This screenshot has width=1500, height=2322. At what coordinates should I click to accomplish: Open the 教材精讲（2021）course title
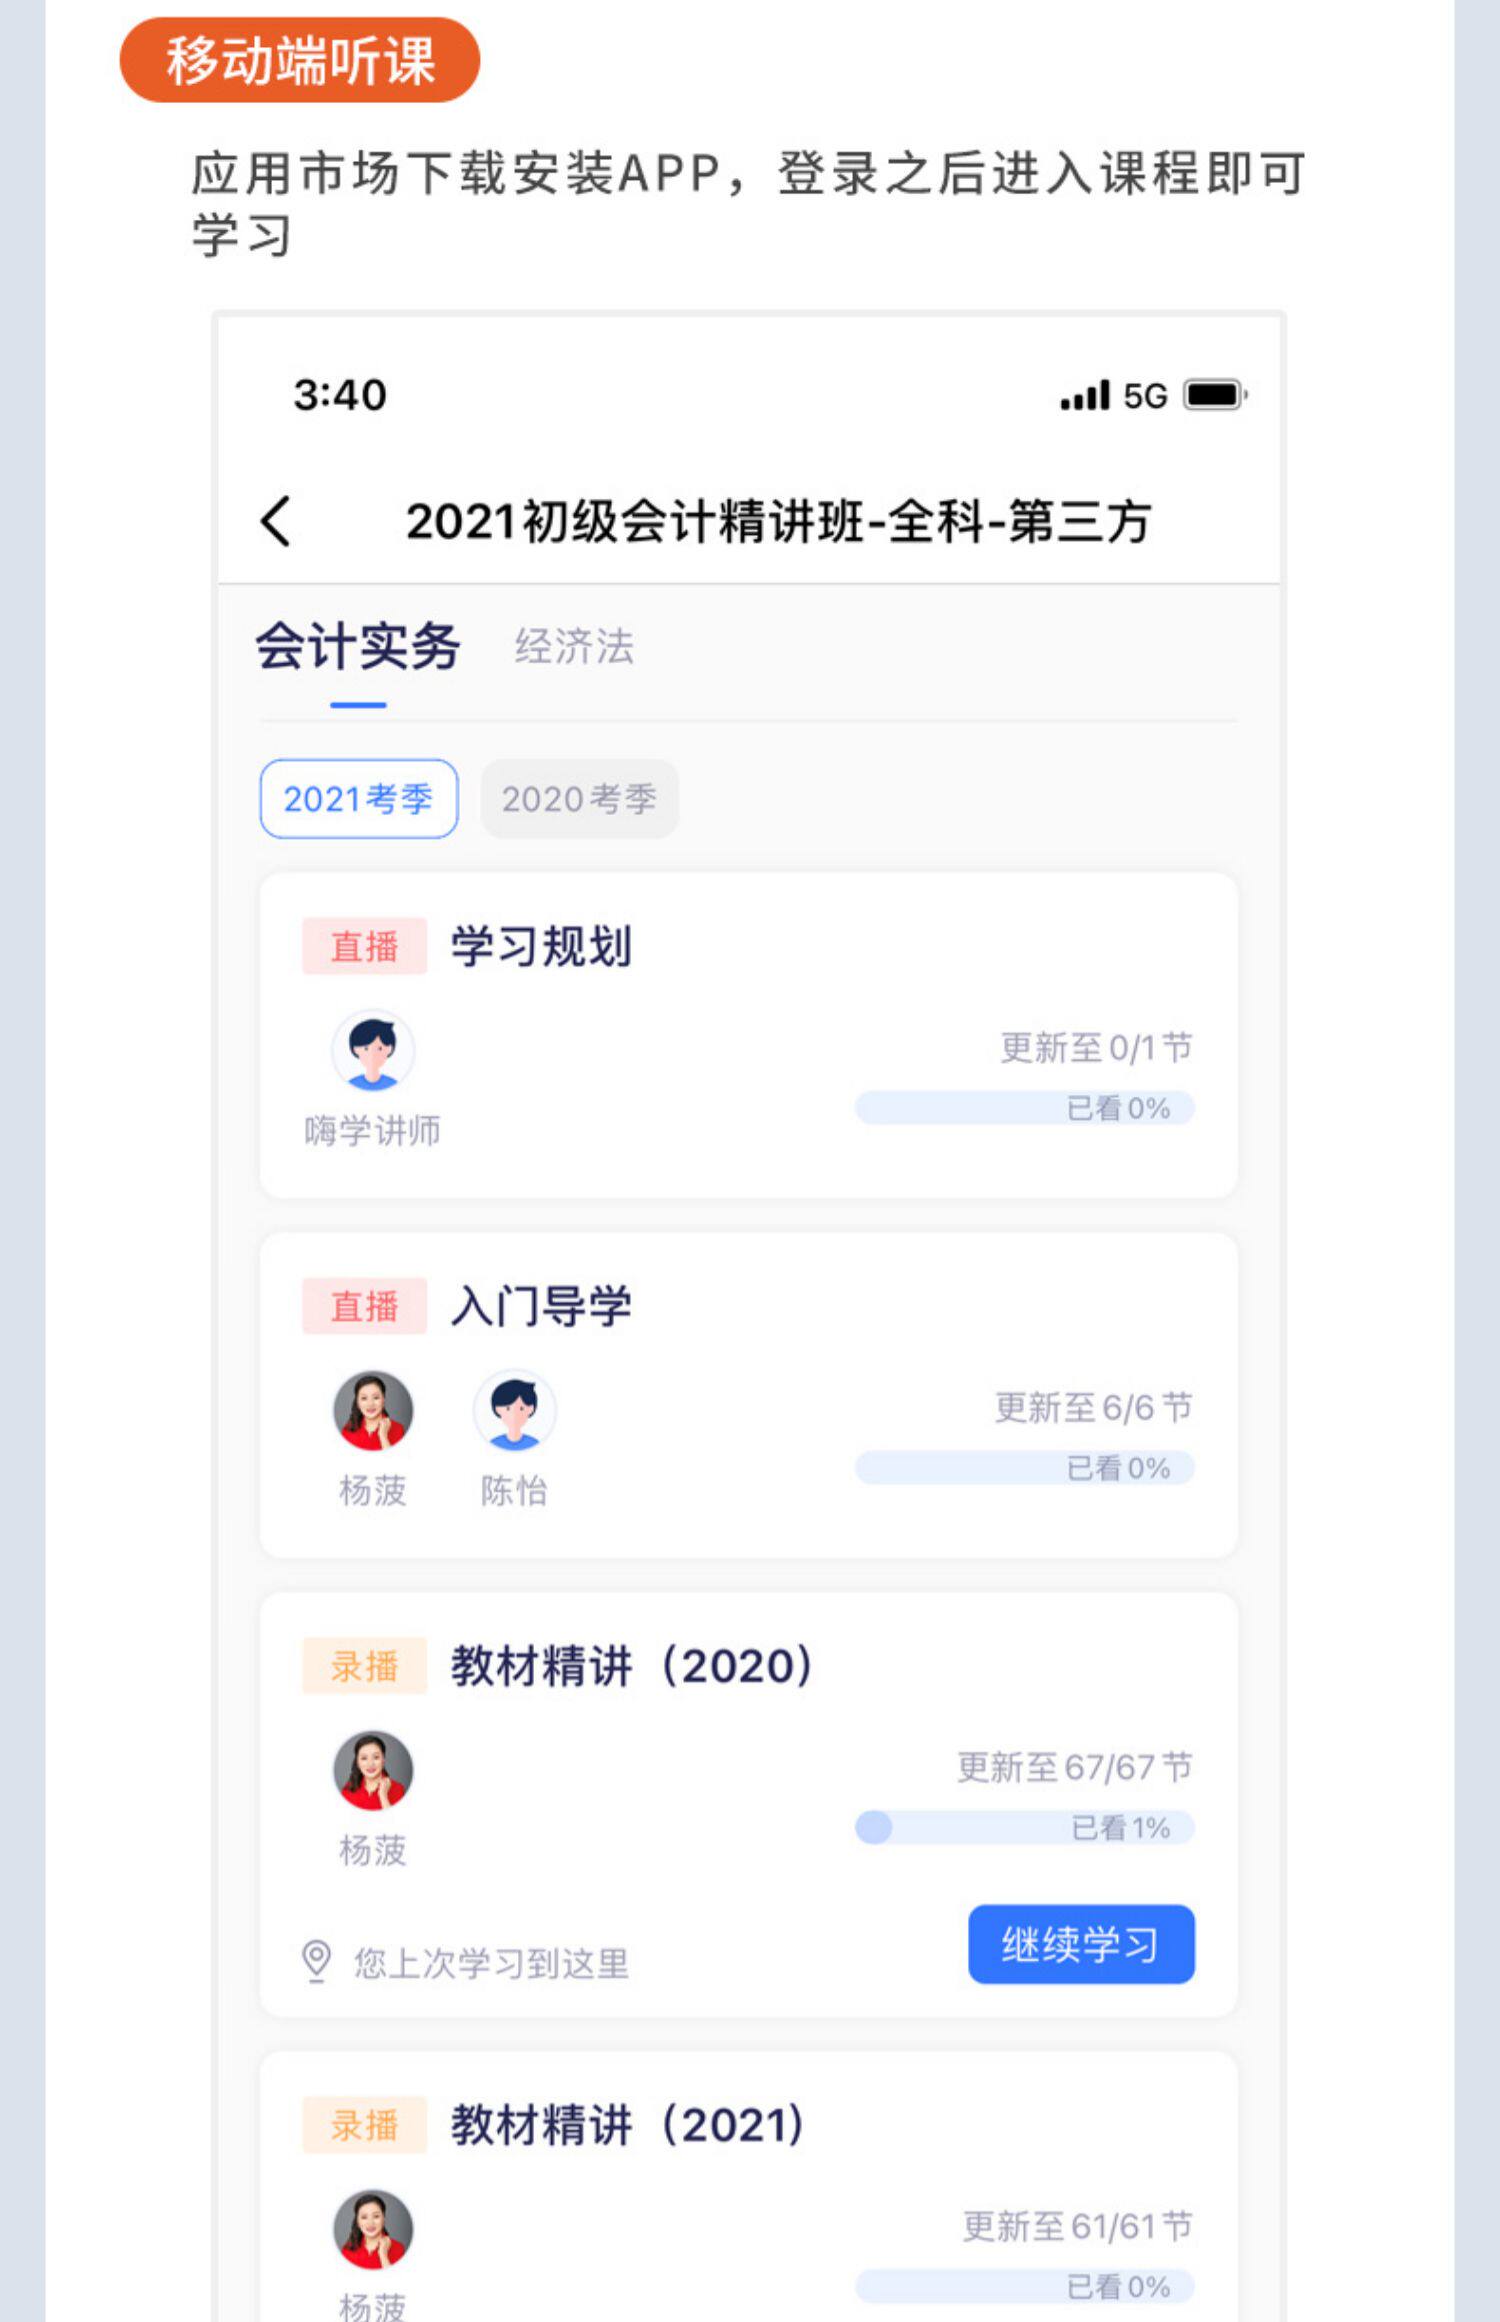pos(628,2125)
